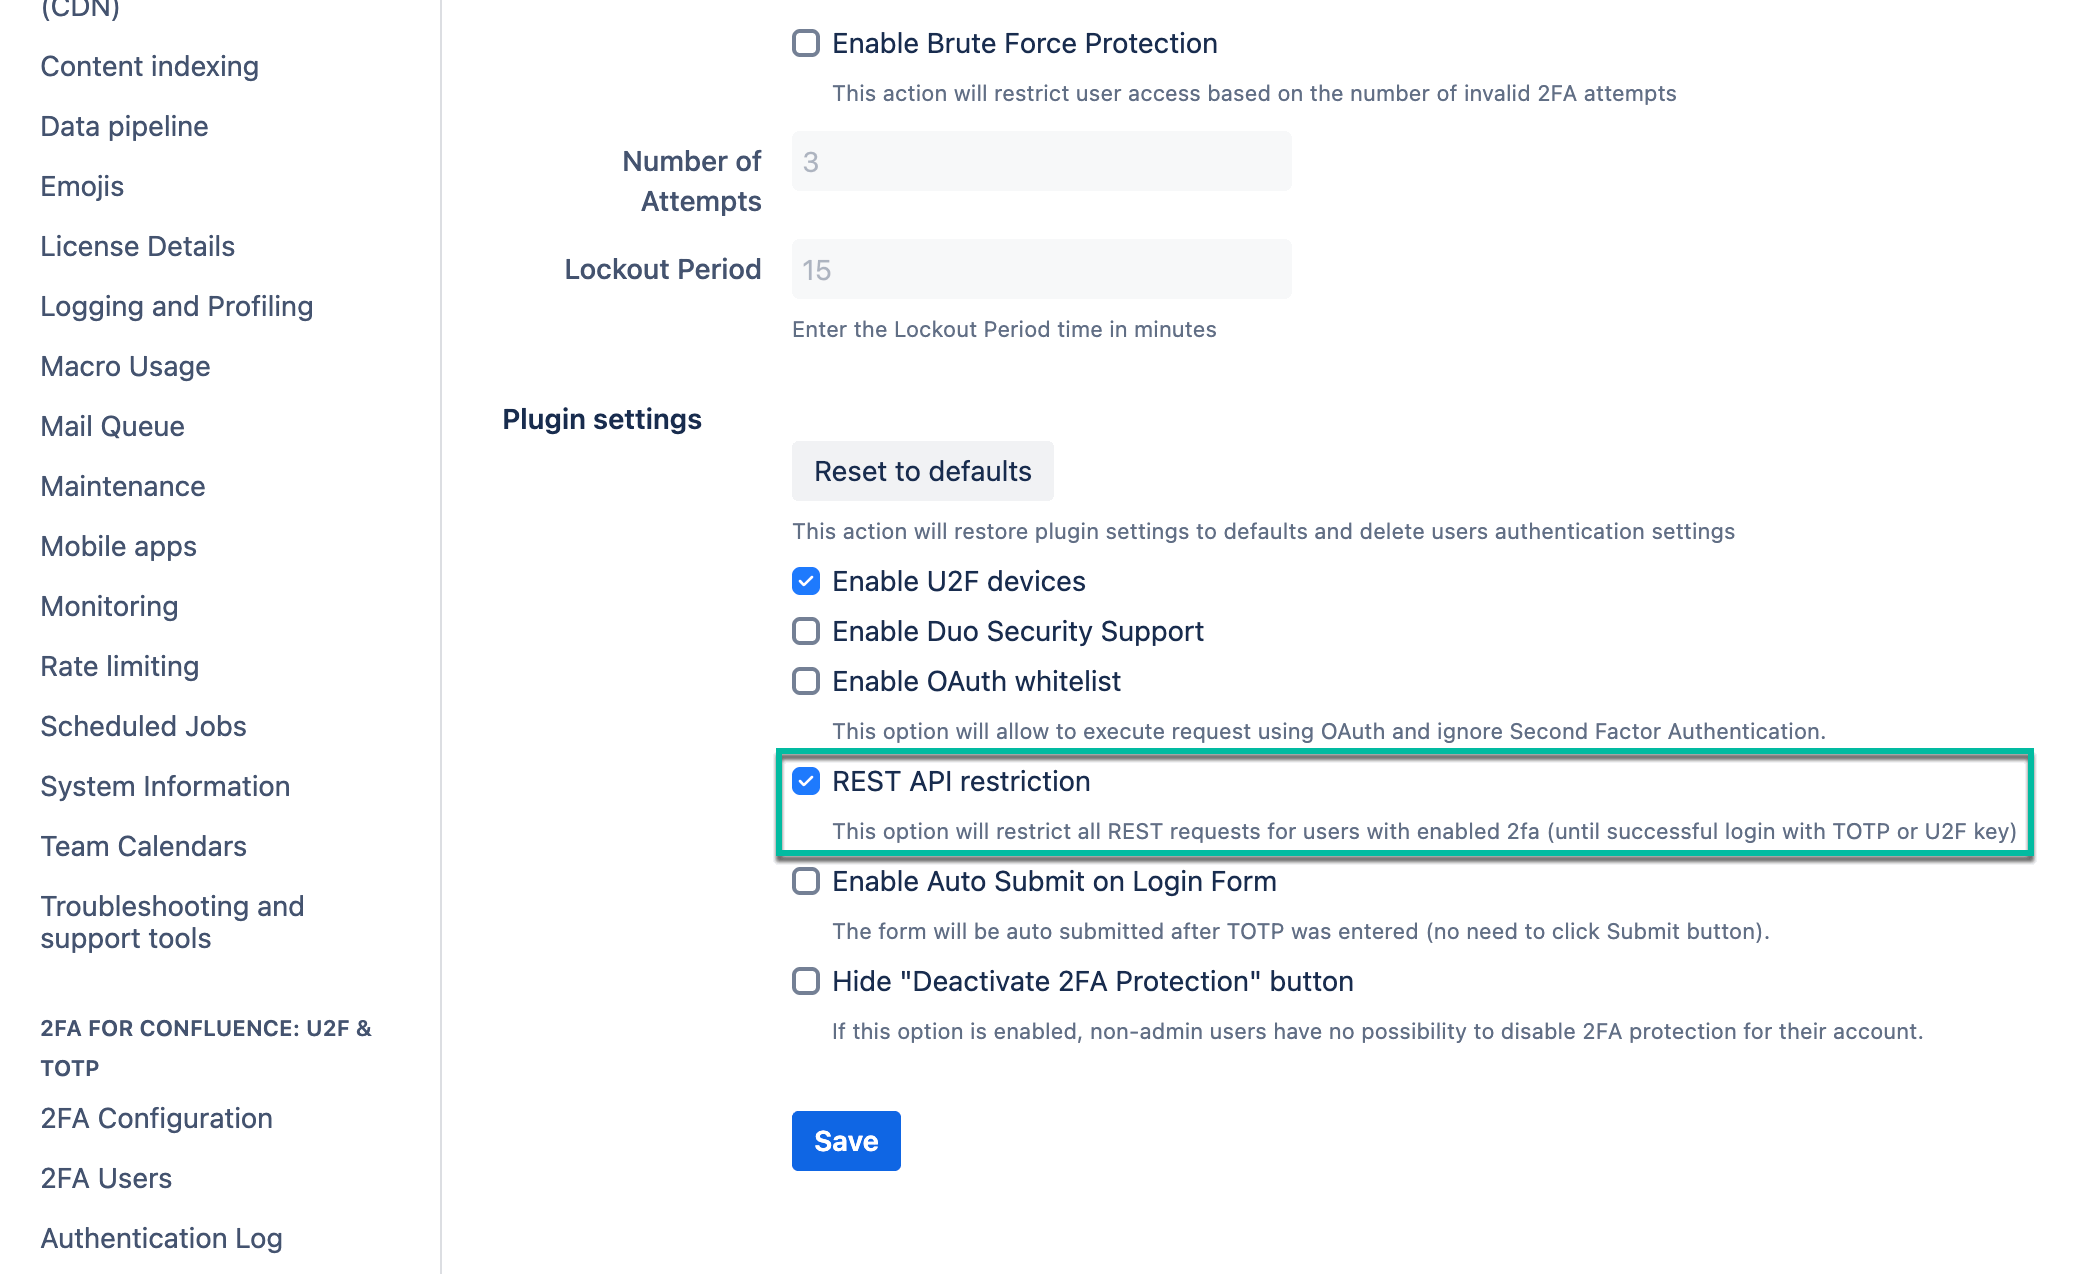Turn on Enable Auto Submit on Login Form

(x=806, y=881)
